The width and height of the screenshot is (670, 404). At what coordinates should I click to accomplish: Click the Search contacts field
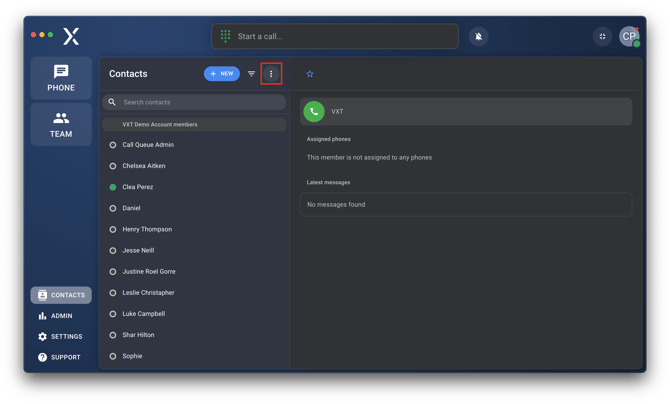(200, 102)
